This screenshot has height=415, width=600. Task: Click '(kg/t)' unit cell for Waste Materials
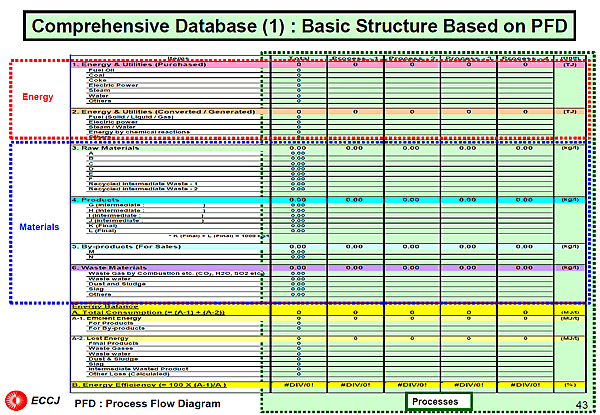coord(570,268)
